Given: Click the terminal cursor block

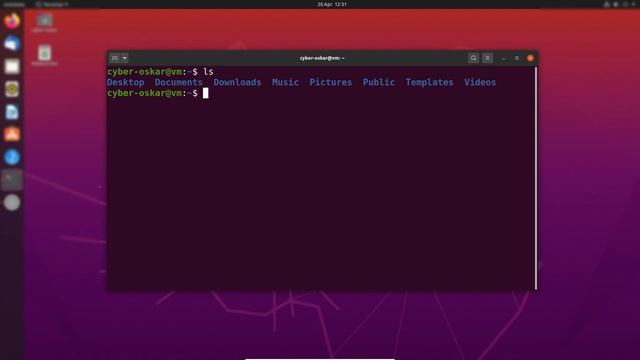Looking at the screenshot, I should click(205, 93).
